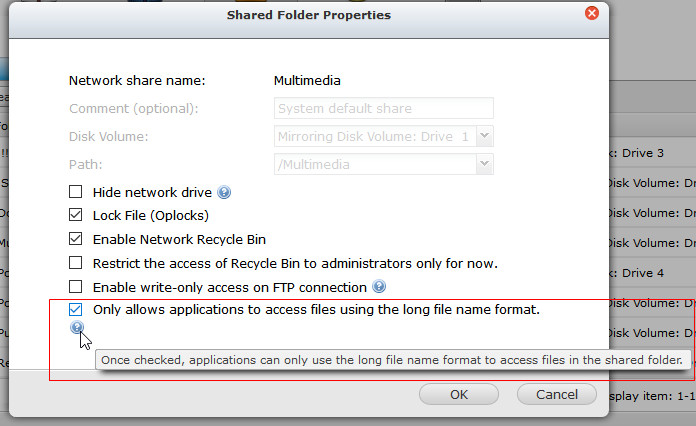This screenshot has width=696, height=426.
Task: Enable write-only access on FTP connection
Action: point(76,287)
